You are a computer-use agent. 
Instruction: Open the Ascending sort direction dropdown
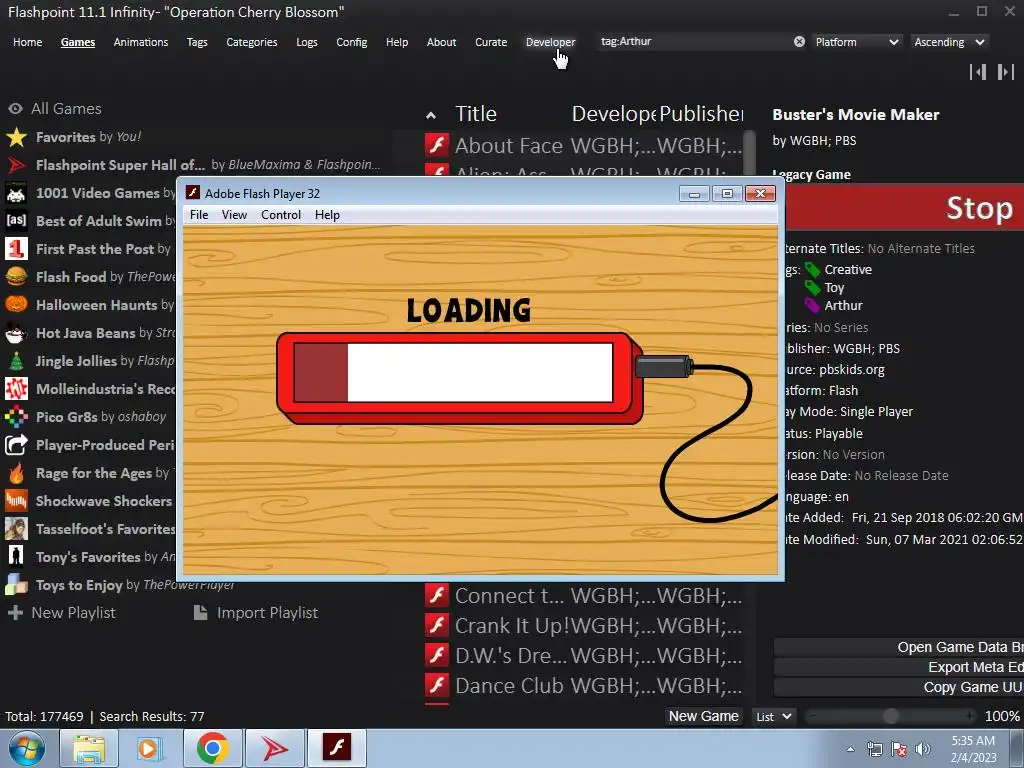point(949,42)
